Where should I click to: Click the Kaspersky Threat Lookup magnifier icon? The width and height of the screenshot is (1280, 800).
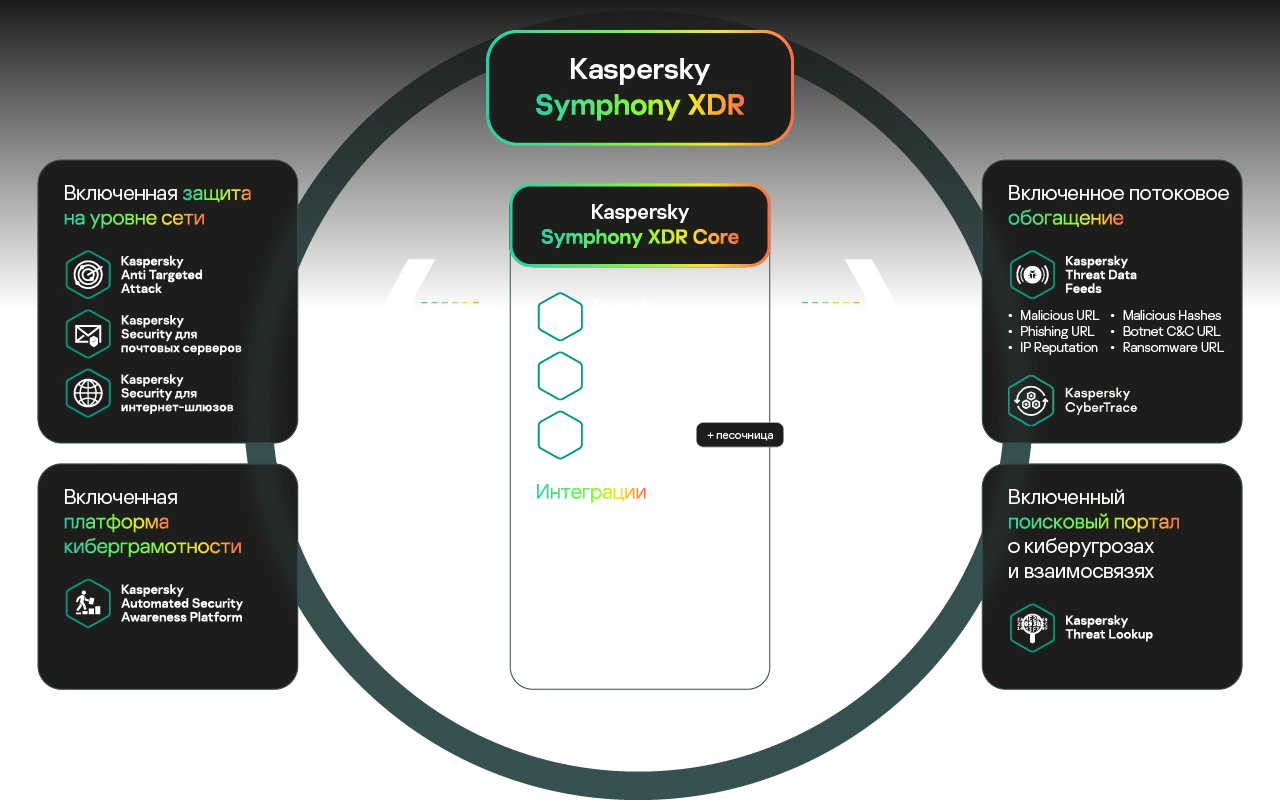tap(1032, 628)
